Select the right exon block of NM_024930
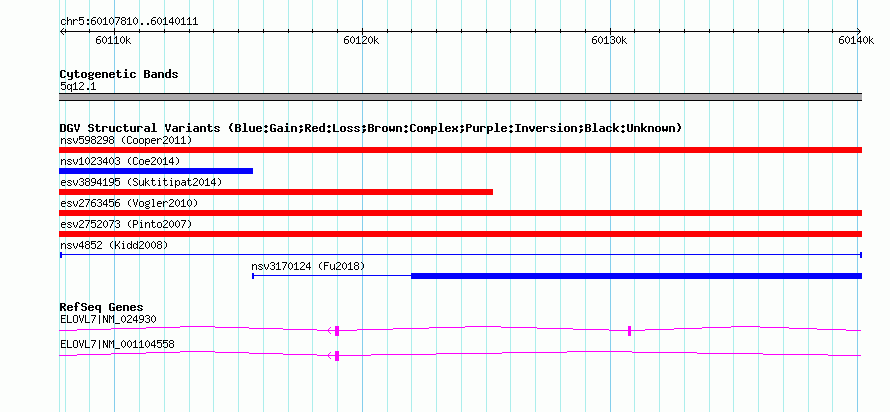Image resolution: width=890 pixels, height=412 pixels. (x=629, y=331)
